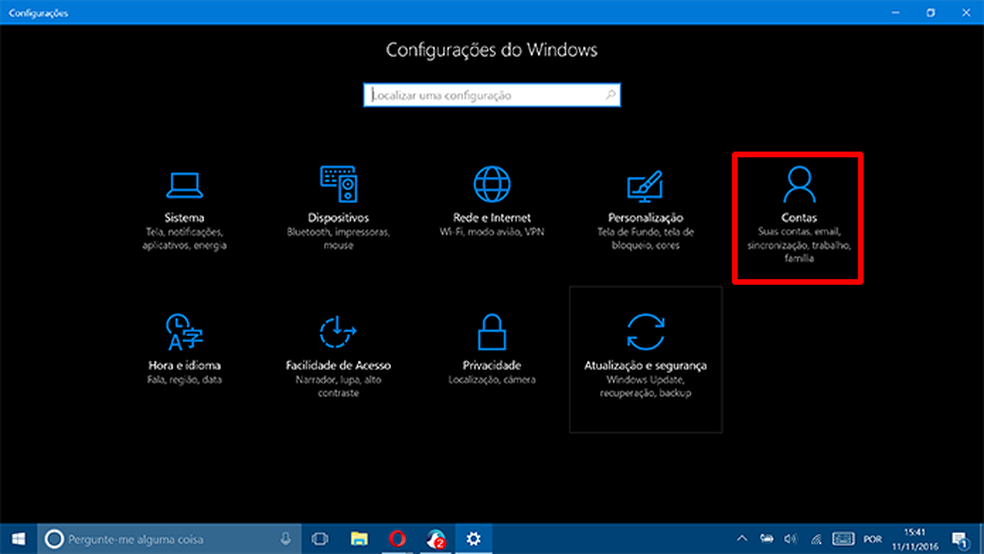Open the touch keyboard from the tray
The width and height of the screenshot is (984, 554).
[843, 538]
